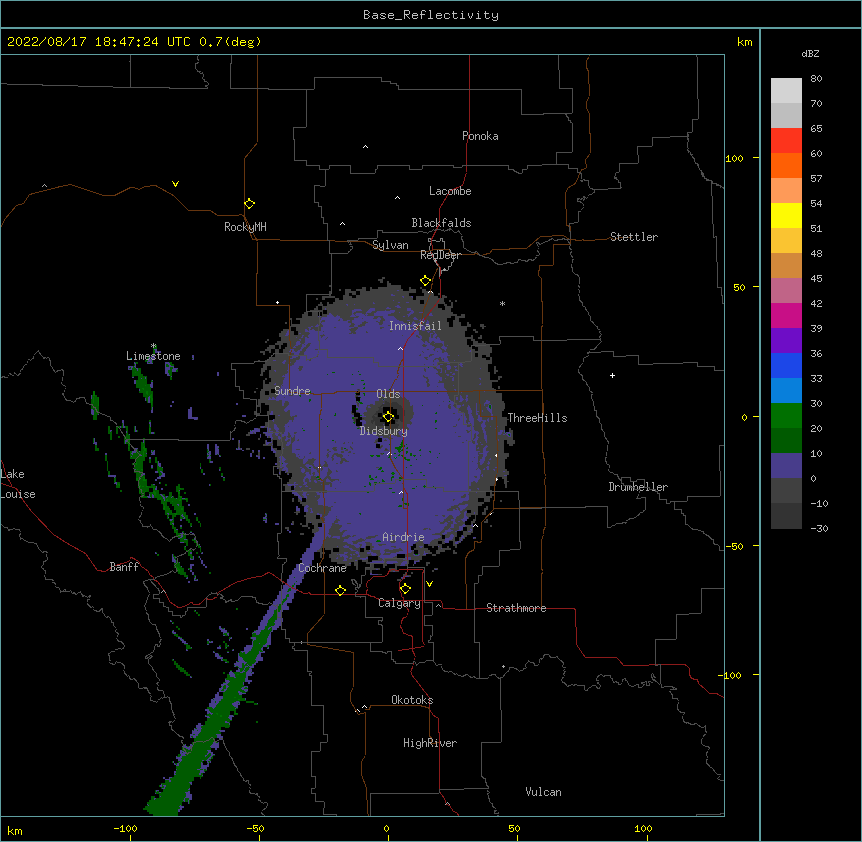Click the 80 dBZ legend value
The width and height of the screenshot is (862, 842).
tap(816, 79)
